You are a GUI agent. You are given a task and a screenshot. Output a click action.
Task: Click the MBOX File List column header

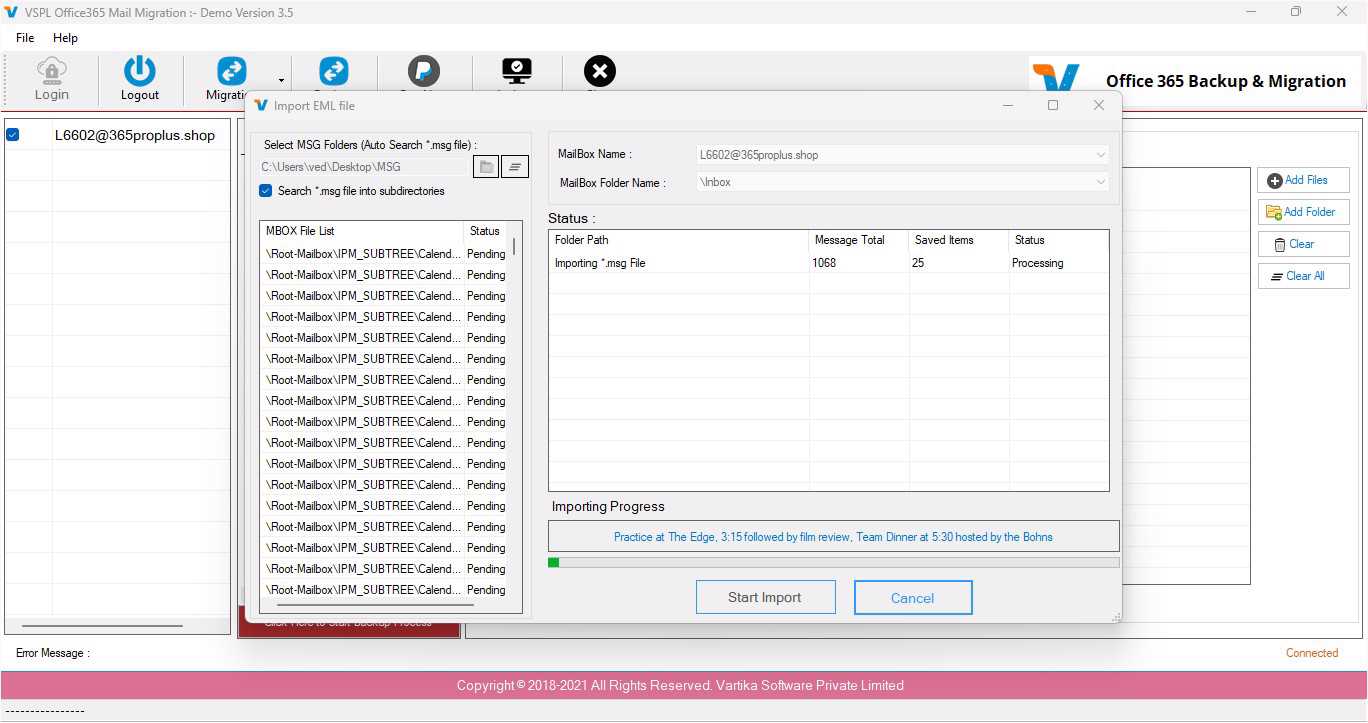click(361, 231)
